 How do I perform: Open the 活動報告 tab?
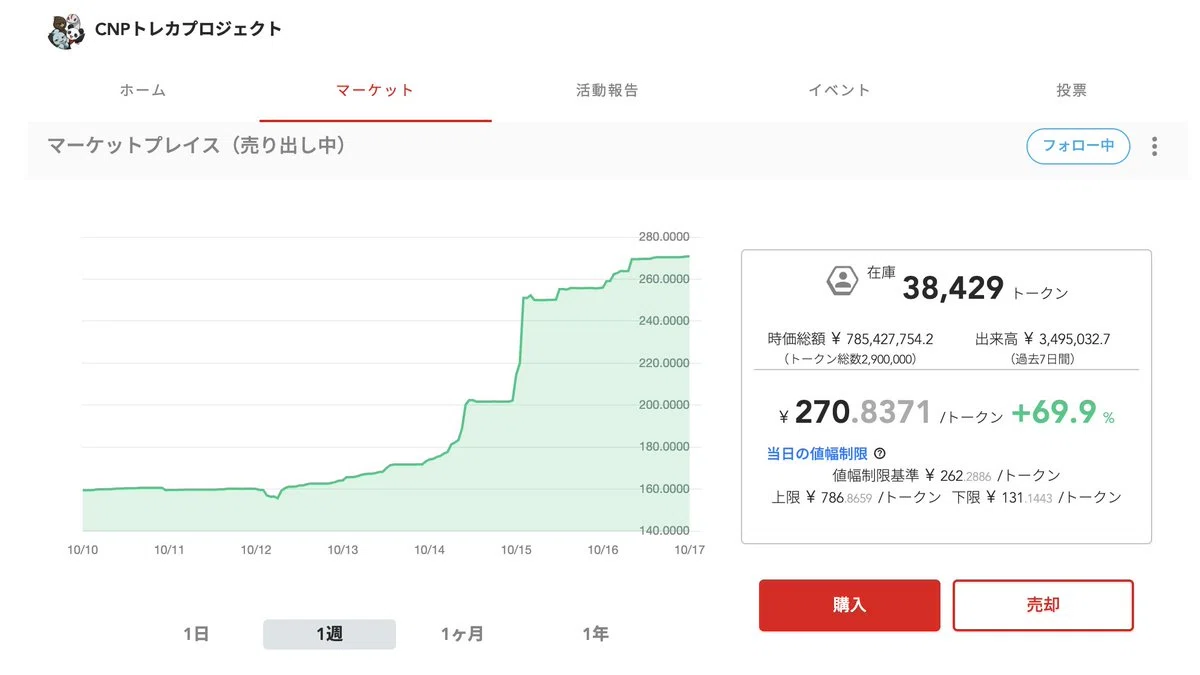[607, 90]
